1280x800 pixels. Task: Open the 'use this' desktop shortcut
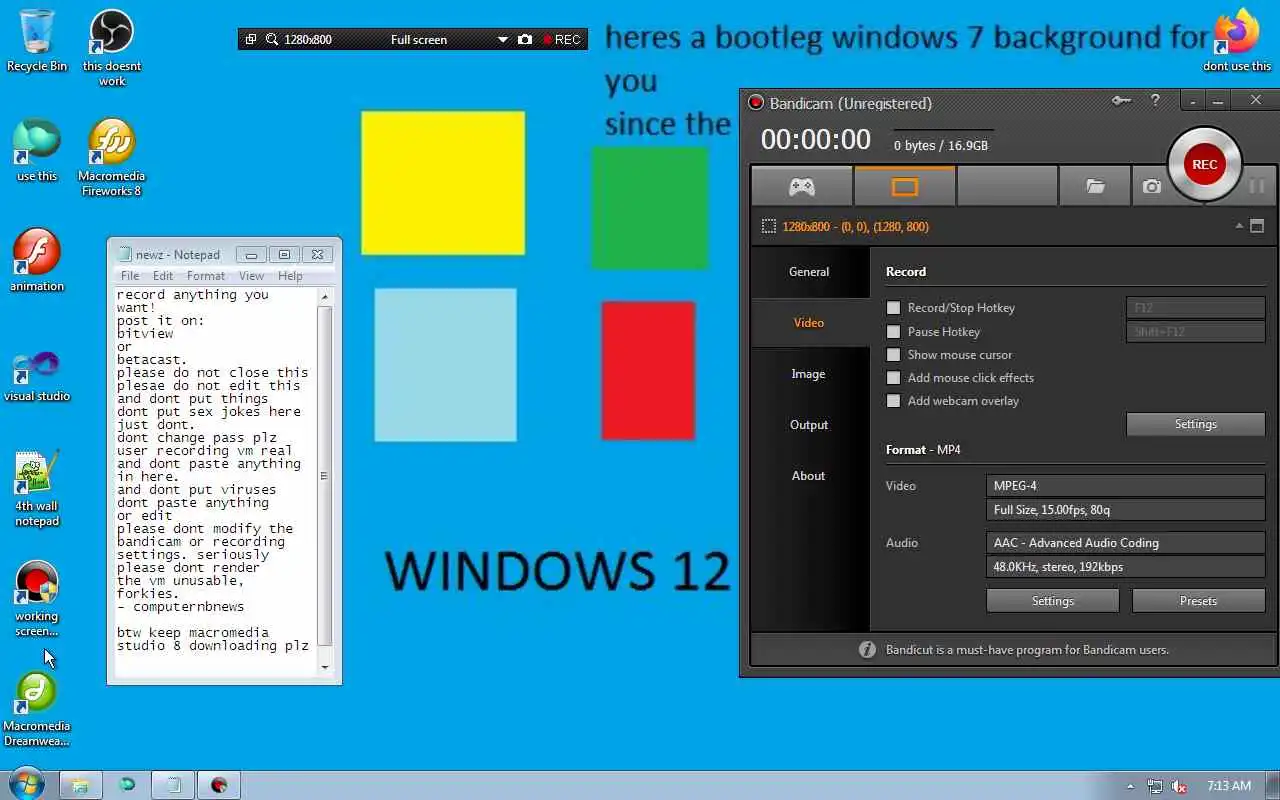[37, 150]
